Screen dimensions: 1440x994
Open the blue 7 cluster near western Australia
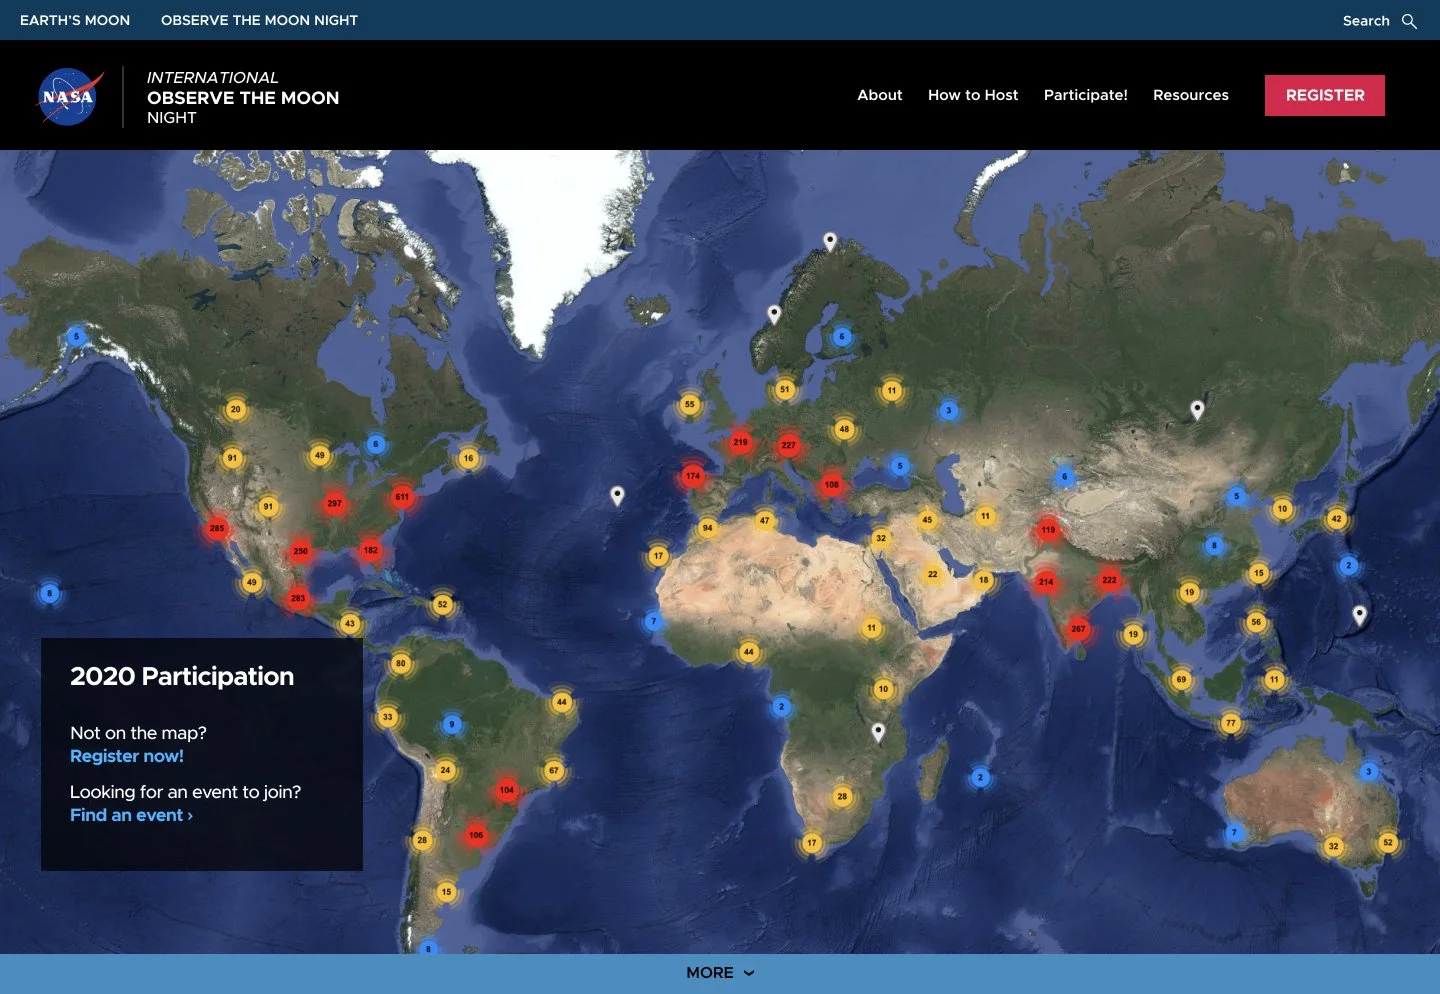point(1235,830)
